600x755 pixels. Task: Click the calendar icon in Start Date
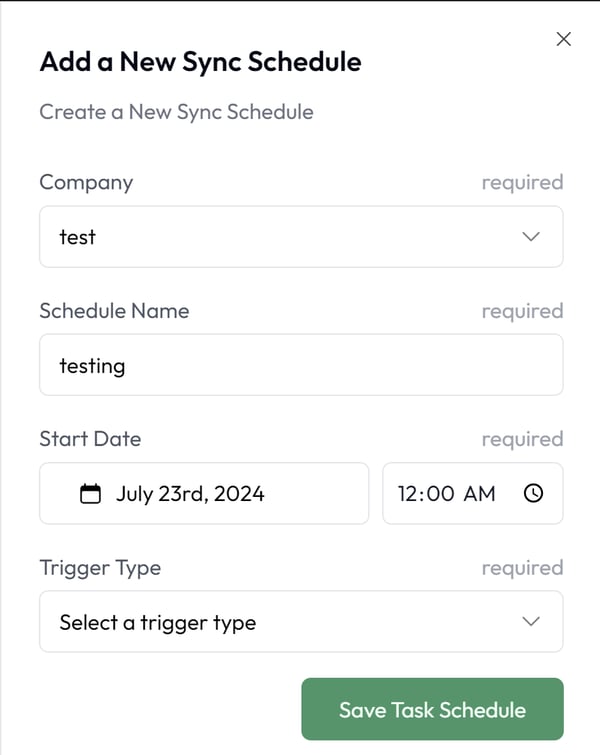(90, 494)
